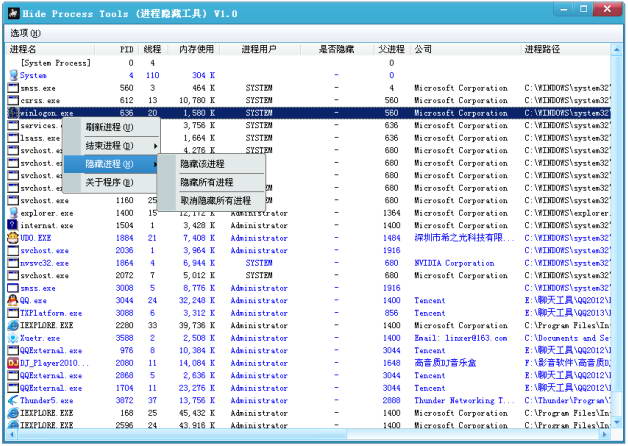The width and height of the screenshot is (628, 446).
Task: Click the DJ_Player2010 process icon
Action: (13, 363)
